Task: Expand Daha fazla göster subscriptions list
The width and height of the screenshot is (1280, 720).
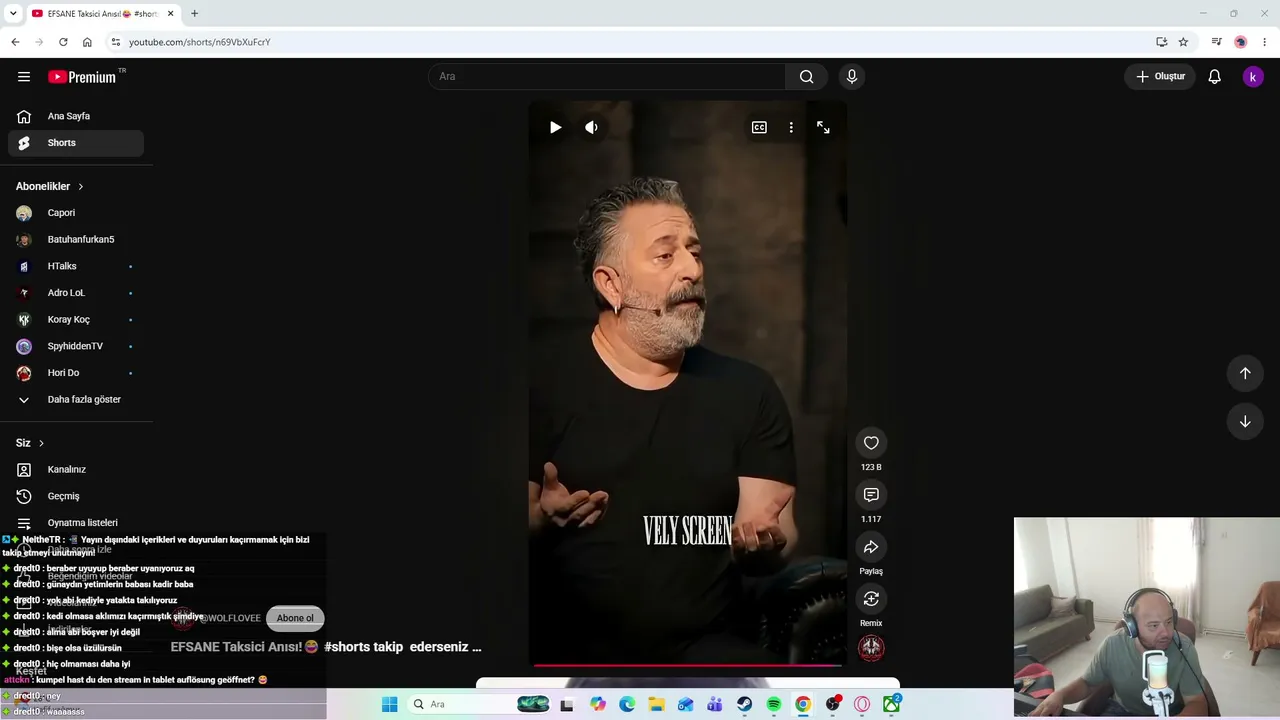Action: coord(76,400)
